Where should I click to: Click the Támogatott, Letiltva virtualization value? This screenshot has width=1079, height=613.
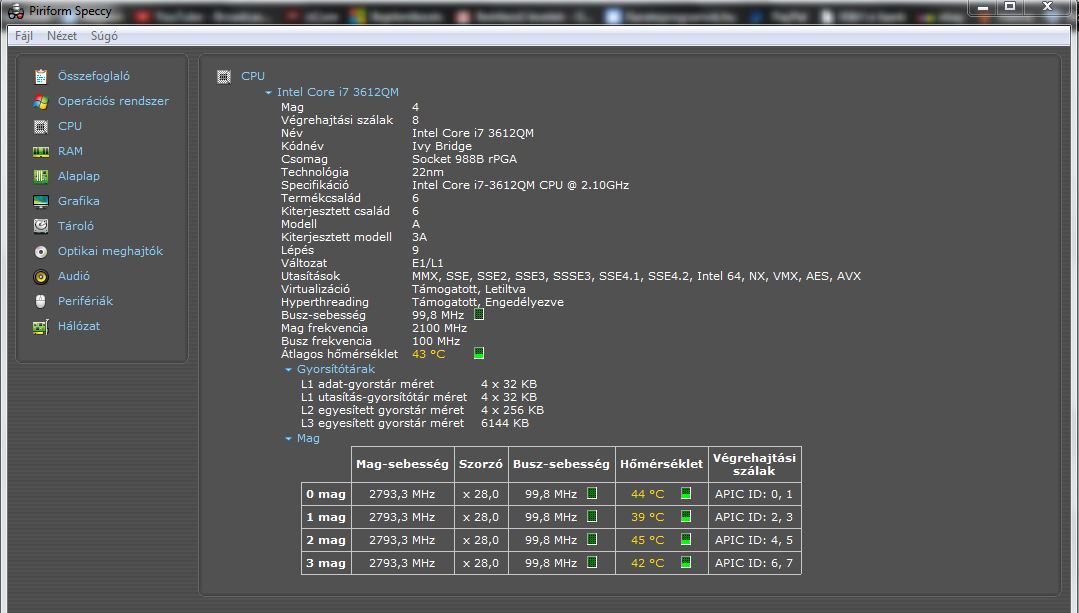pos(469,289)
